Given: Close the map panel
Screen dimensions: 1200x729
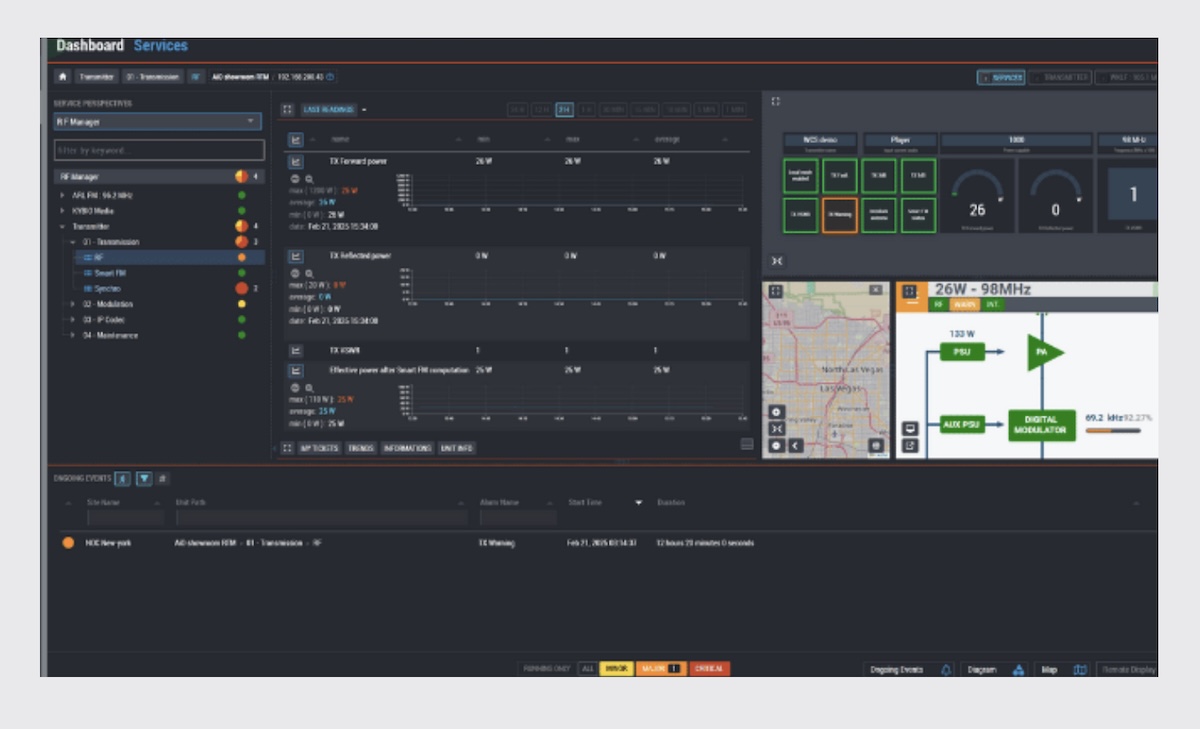Looking at the screenshot, I should tap(876, 290).
